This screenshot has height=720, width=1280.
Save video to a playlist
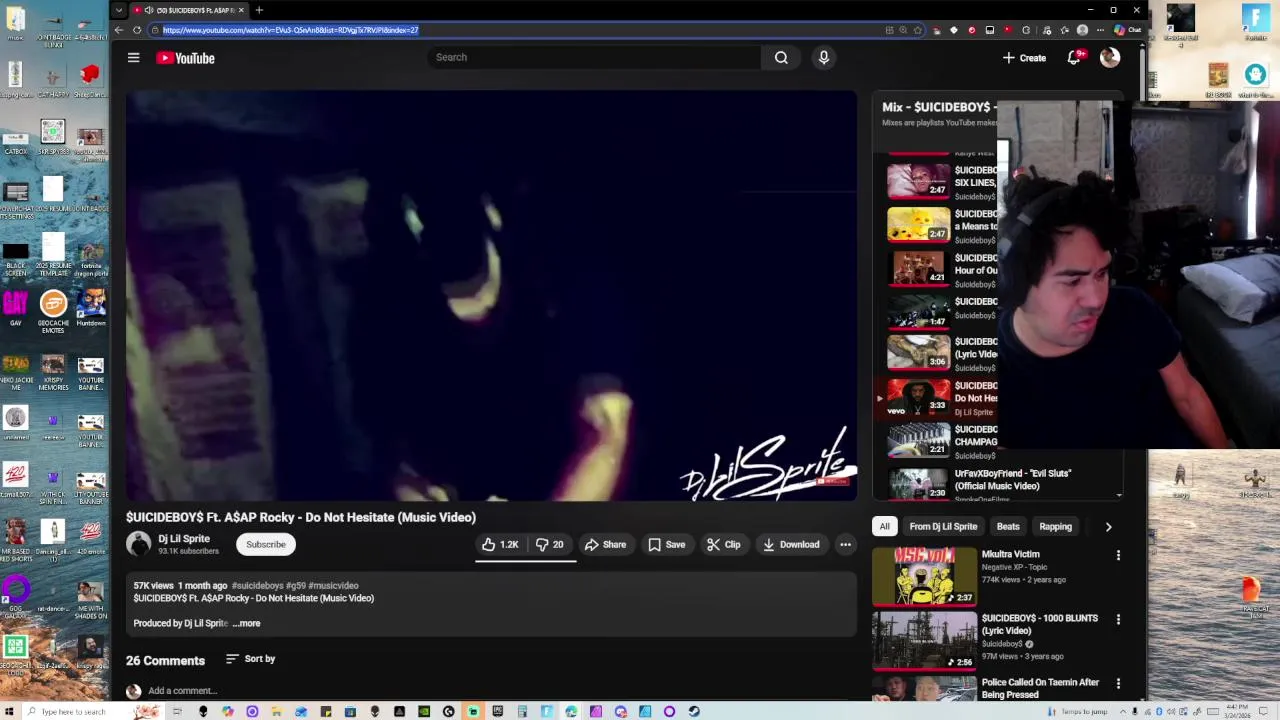tap(666, 544)
